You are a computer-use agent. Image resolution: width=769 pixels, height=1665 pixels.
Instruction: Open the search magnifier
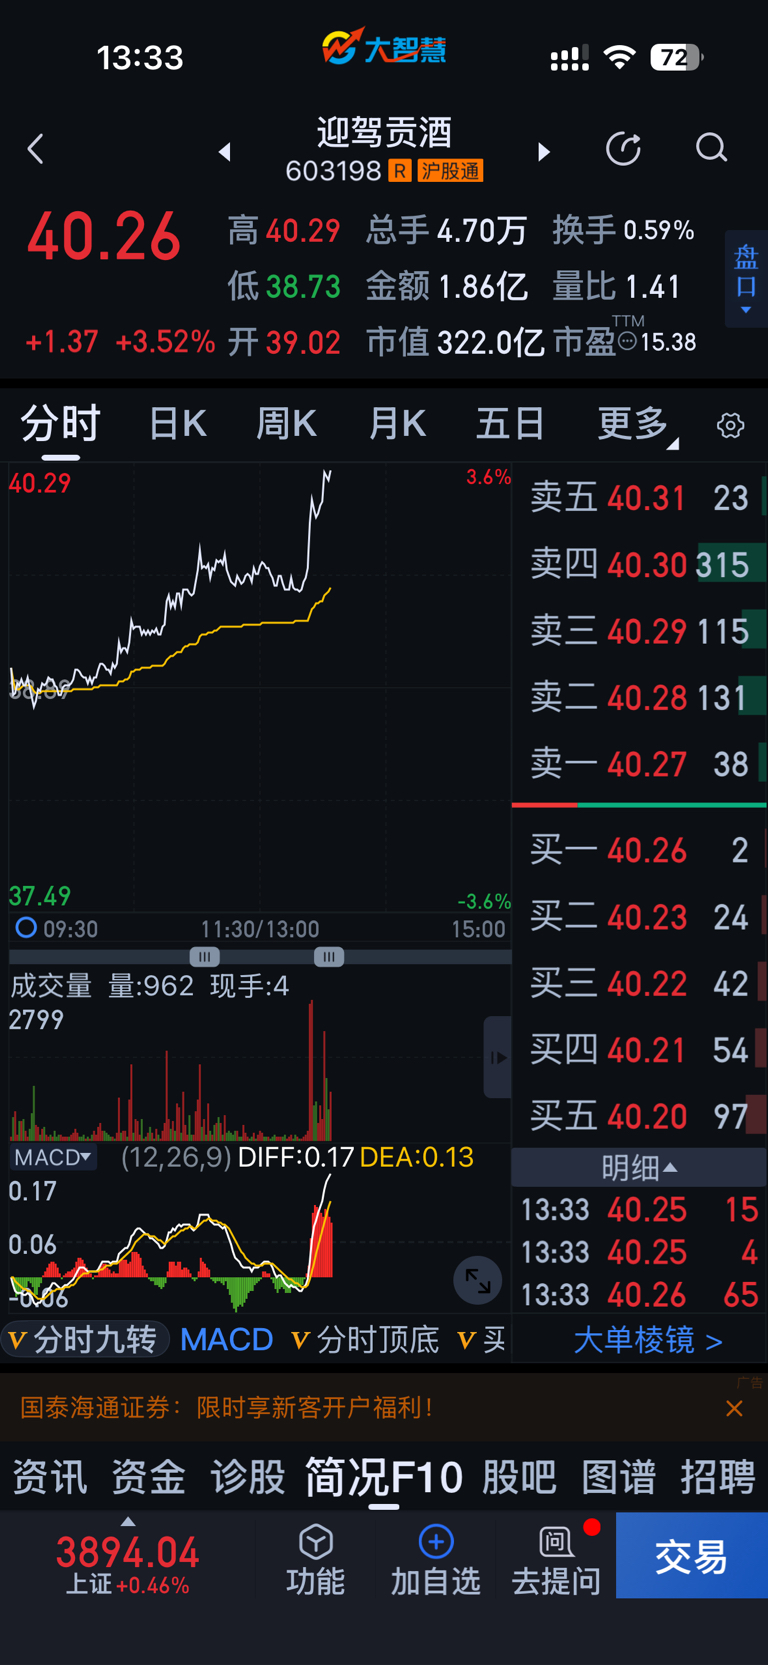(x=711, y=148)
